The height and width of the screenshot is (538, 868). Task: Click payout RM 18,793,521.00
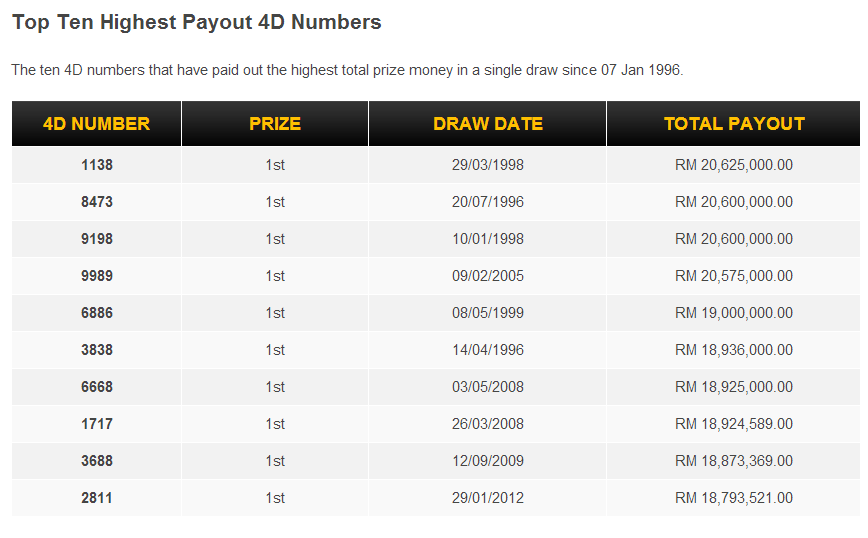tap(733, 498)
